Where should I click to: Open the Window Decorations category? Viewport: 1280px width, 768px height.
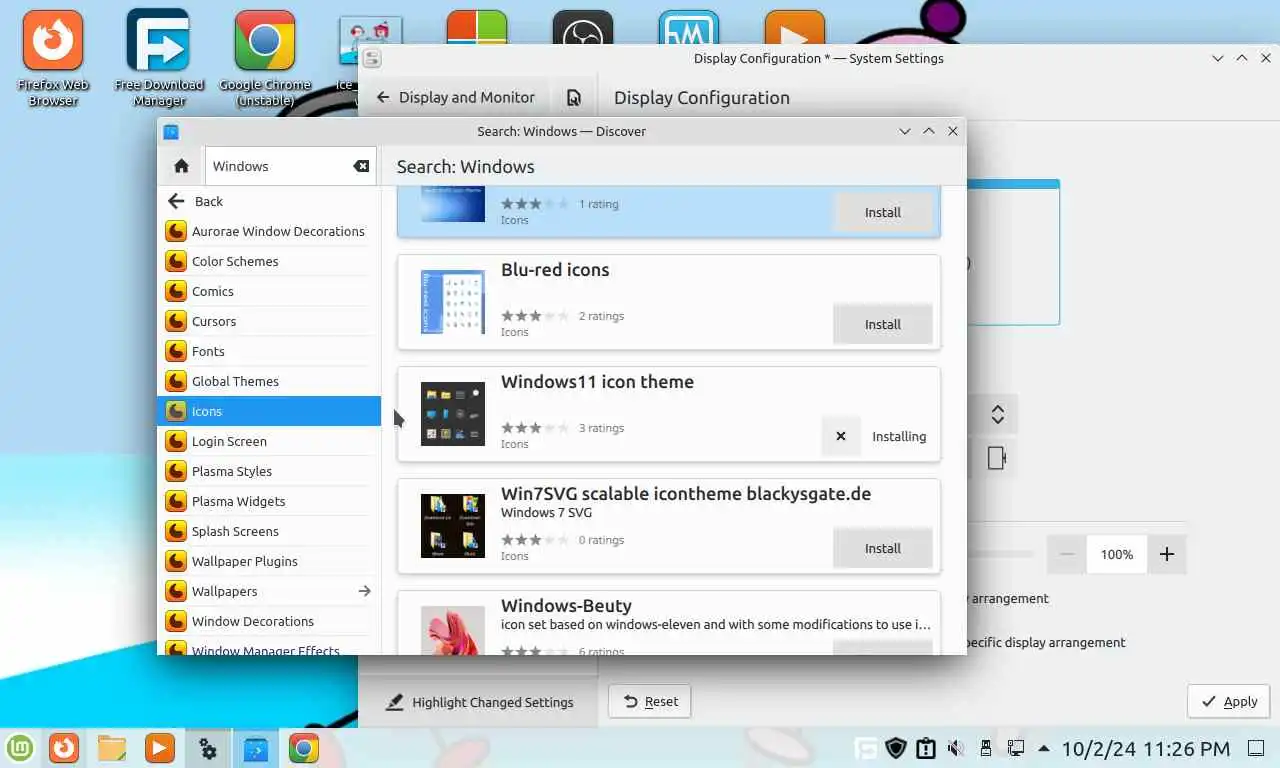pos(269,621)
